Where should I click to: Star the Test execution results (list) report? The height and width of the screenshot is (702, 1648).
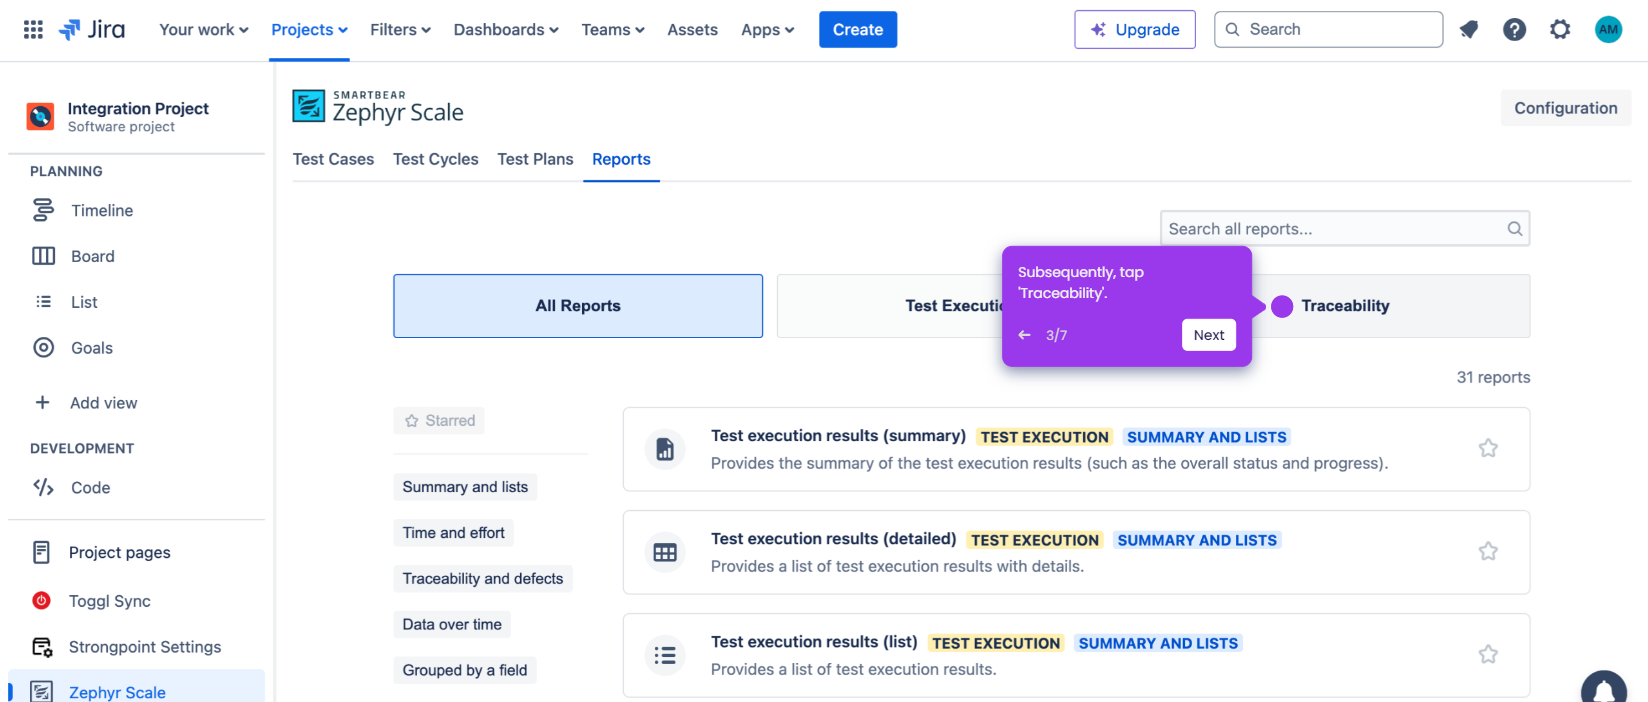pos(1488,654)
